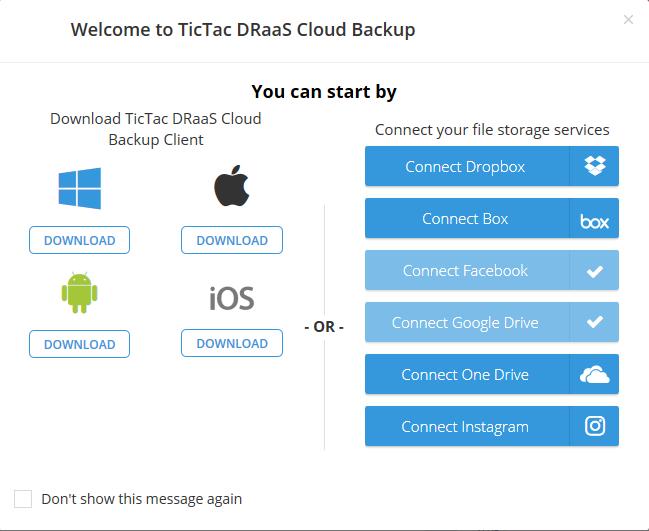The height and width of the screenshot is (531, 649).
Task: Click the Apple logo icon
Action: (x=232, y=186)
